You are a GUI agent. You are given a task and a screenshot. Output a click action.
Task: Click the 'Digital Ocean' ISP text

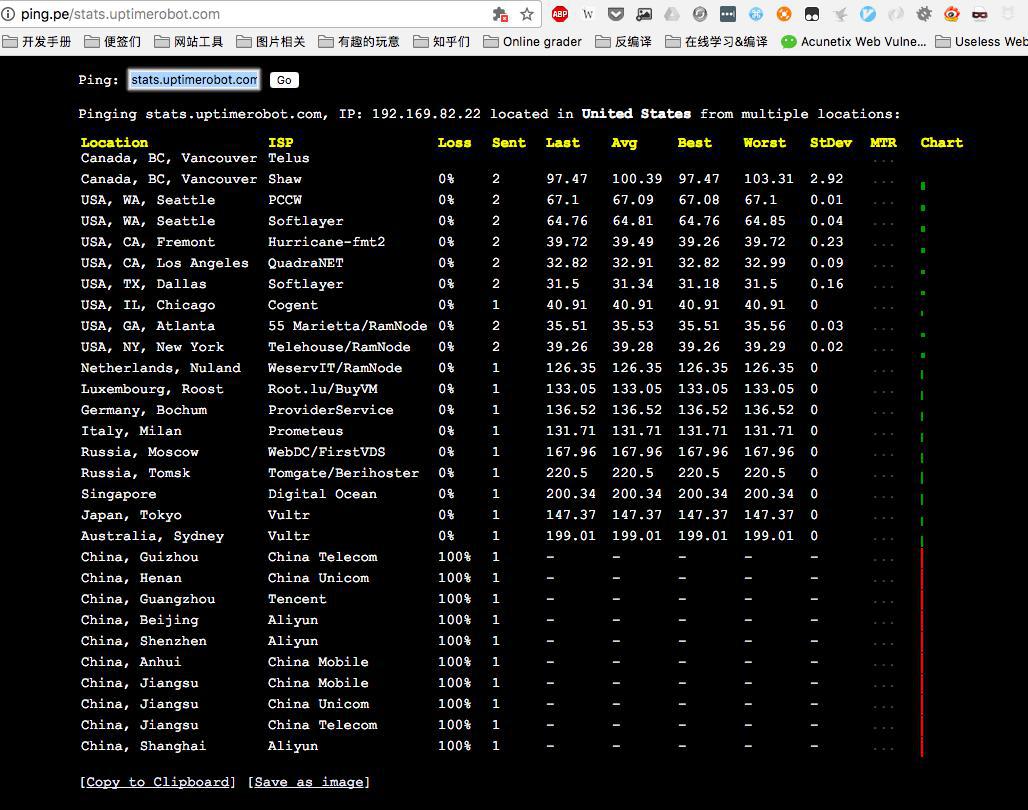pyautogui.click(x=323, y=494)
